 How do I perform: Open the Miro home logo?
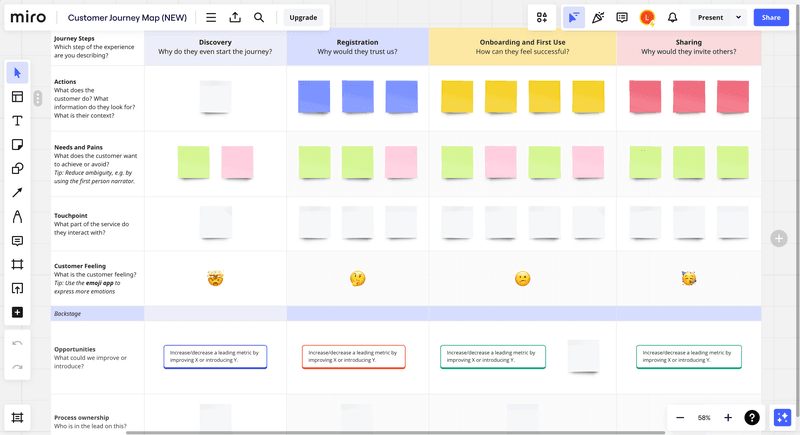pos(28,17)
